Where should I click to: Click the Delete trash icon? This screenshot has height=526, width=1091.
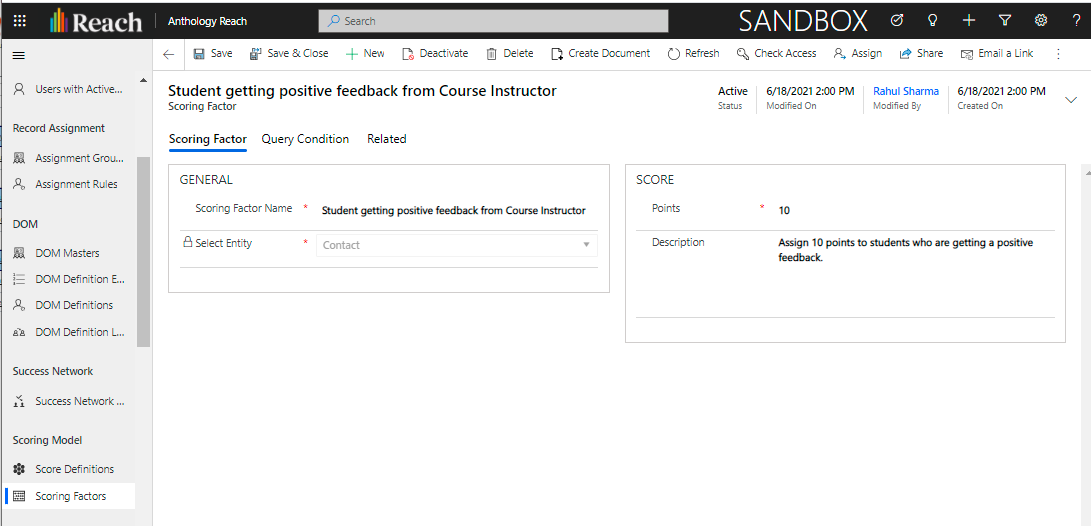point(491,54)
